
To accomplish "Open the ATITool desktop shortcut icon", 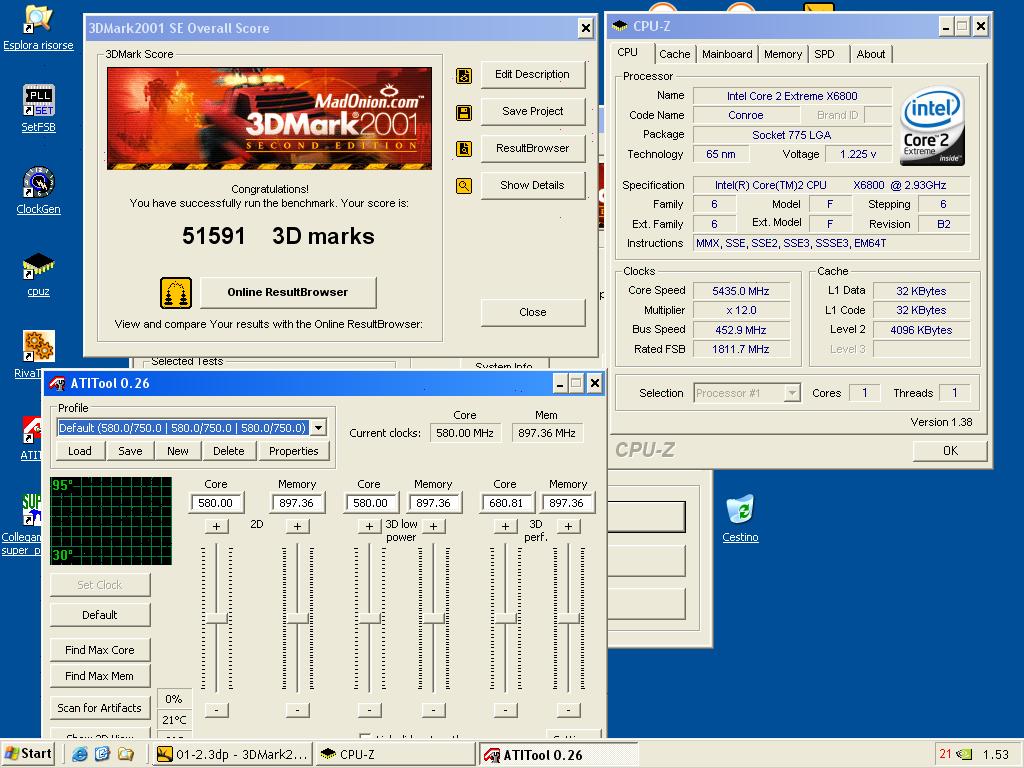I will 31,430.
